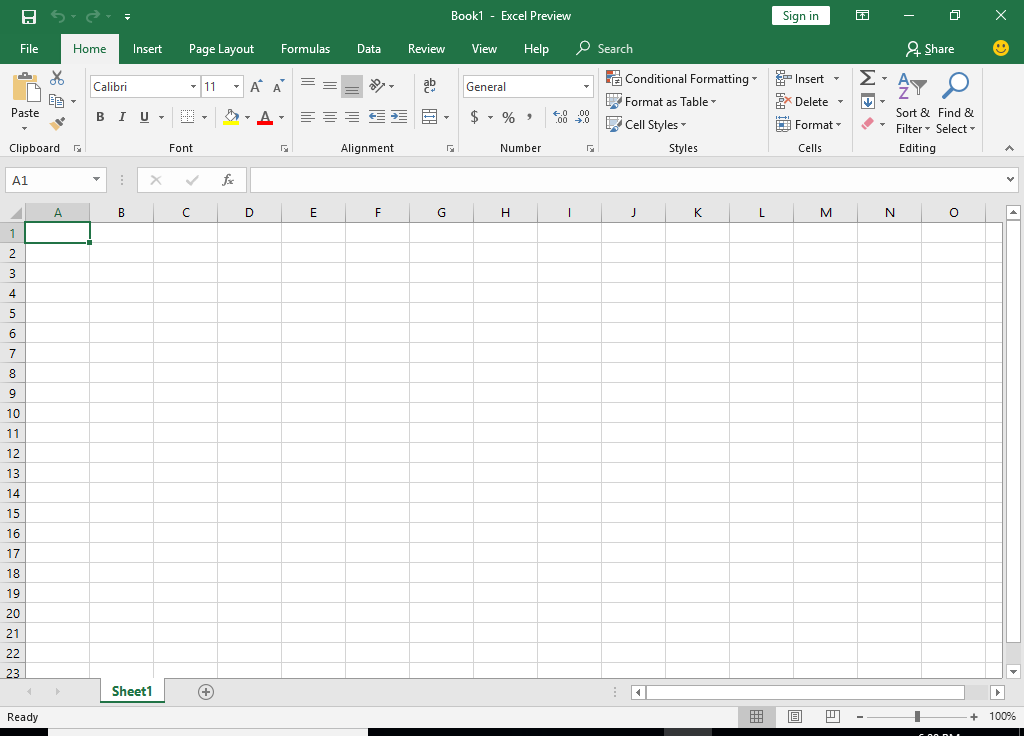Click the Sign in button

pyautogui.click(x=800, y=15)
